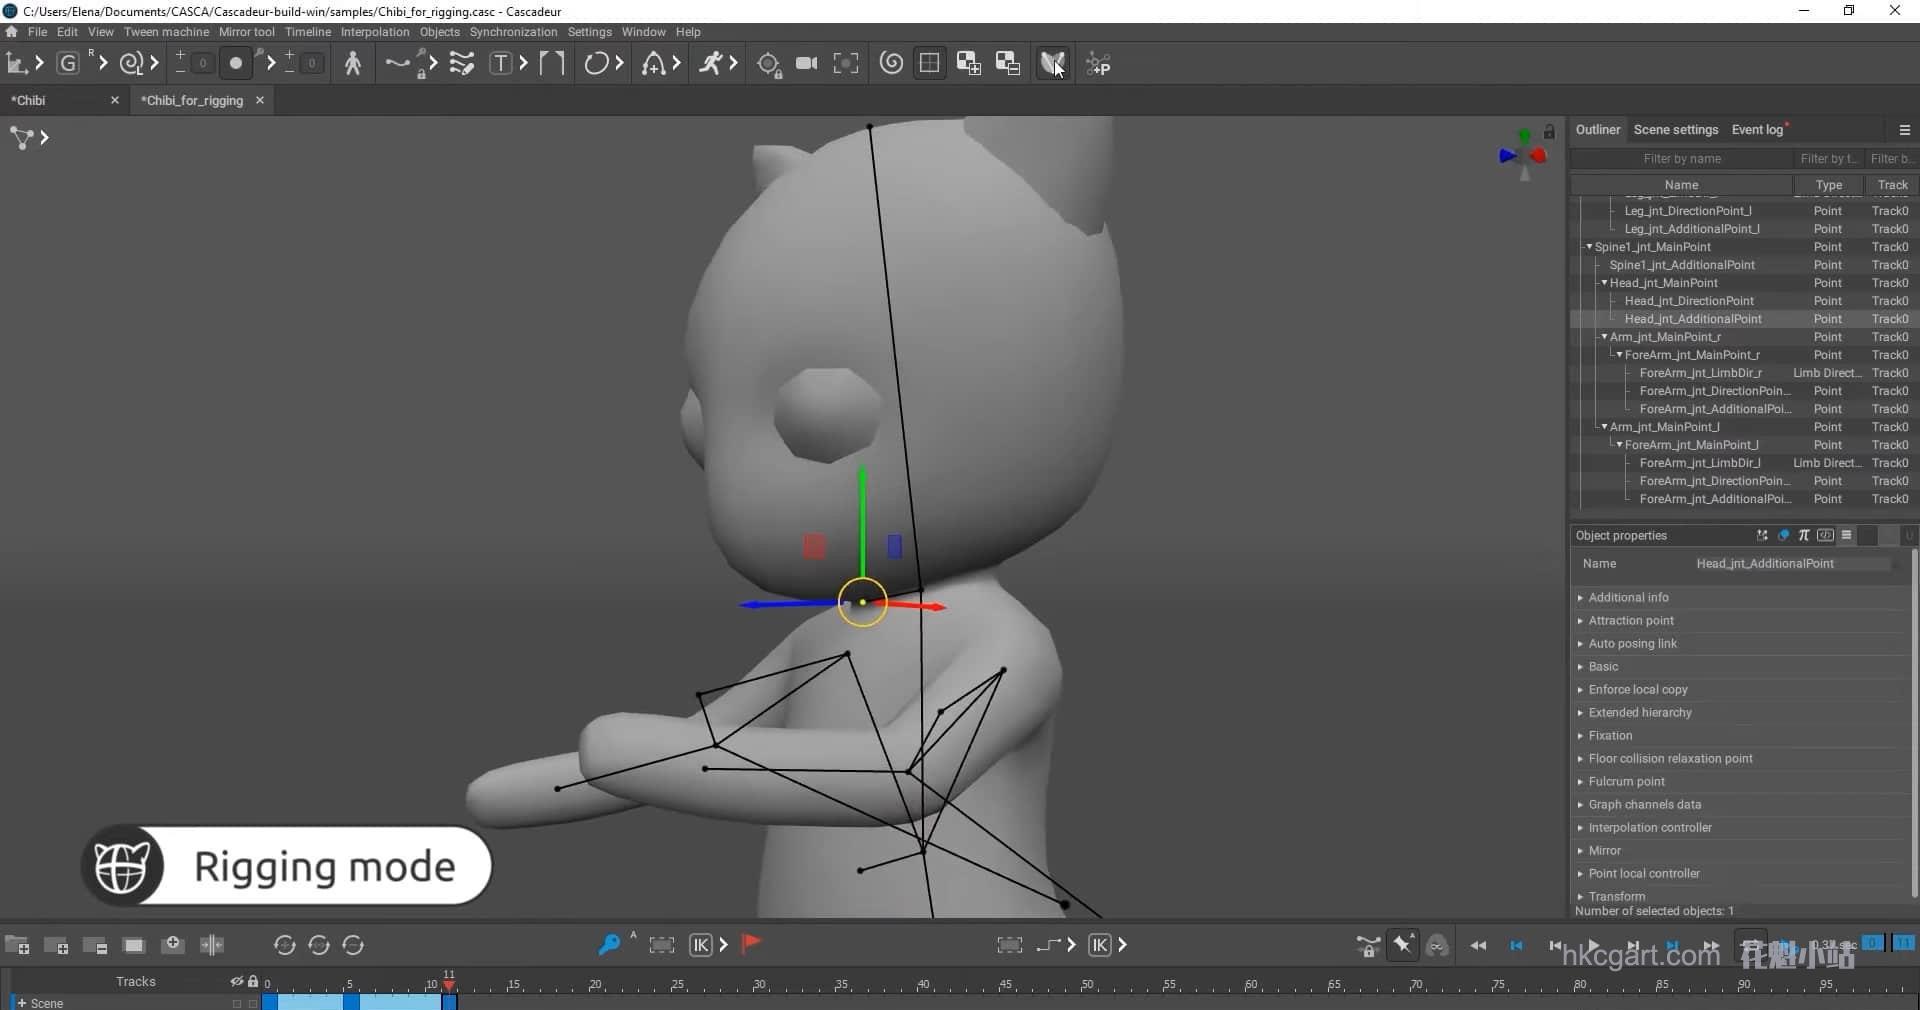The height and width of the screenshot is (1010, 1920).
Task: Click the locked target pivot icon
Action: 768,65
